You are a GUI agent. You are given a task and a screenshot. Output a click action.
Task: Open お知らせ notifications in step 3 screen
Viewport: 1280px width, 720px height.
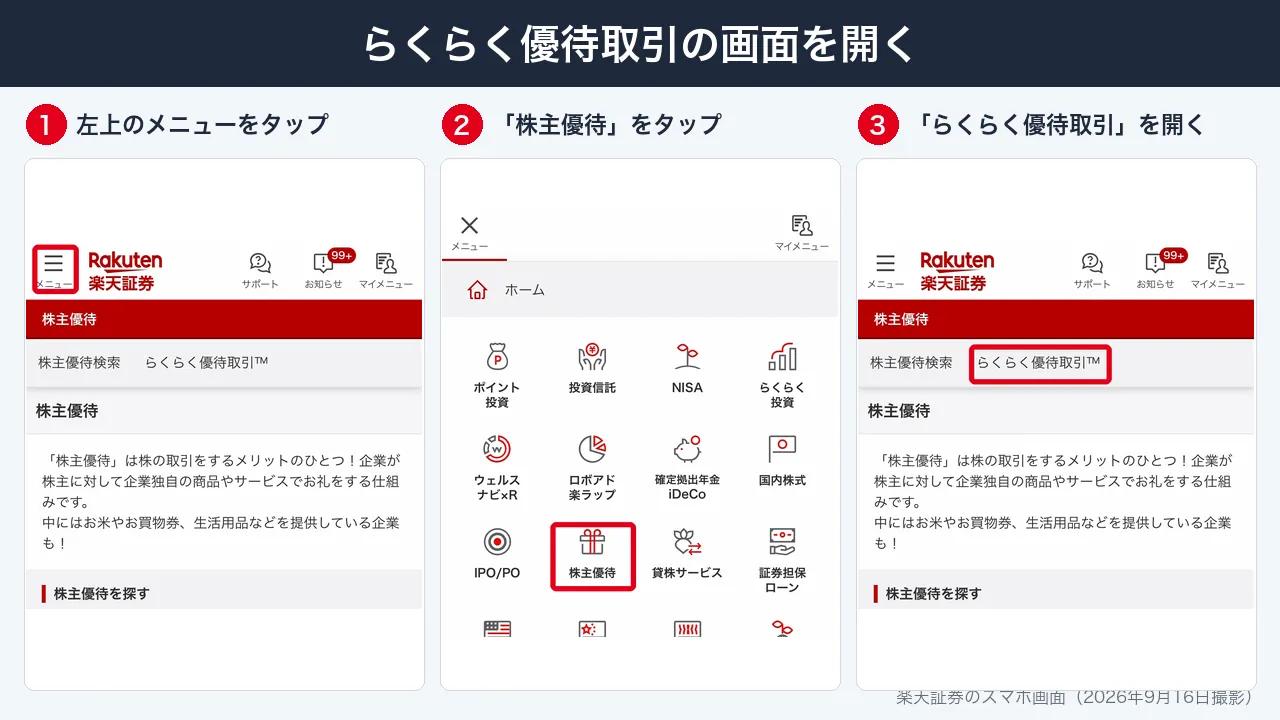point(1156,270)
